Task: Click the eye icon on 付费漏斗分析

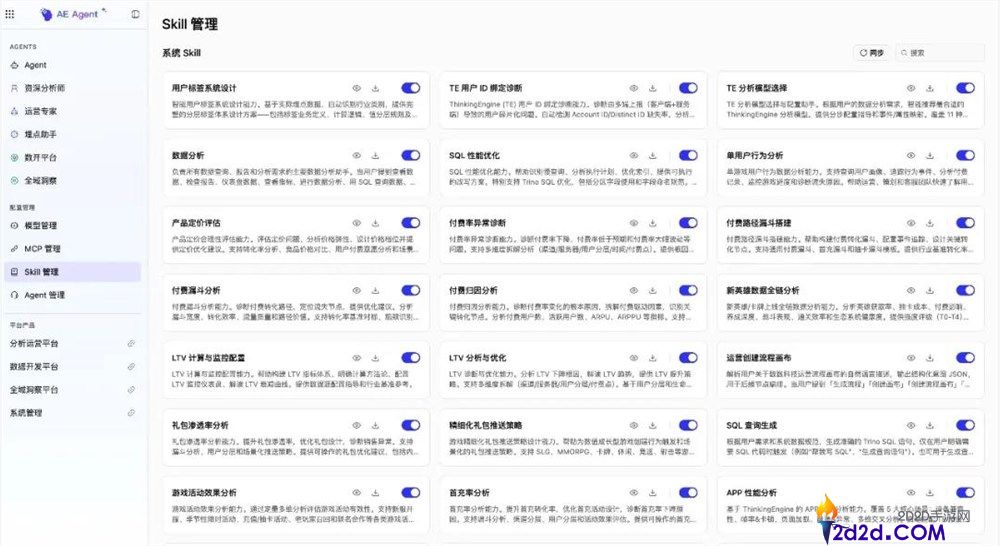Action: click(x=357, y=291)
